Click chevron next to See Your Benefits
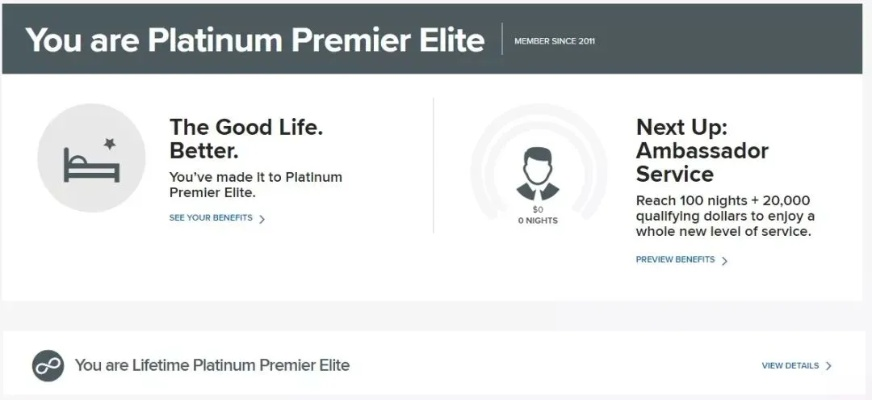 [262, 219]
